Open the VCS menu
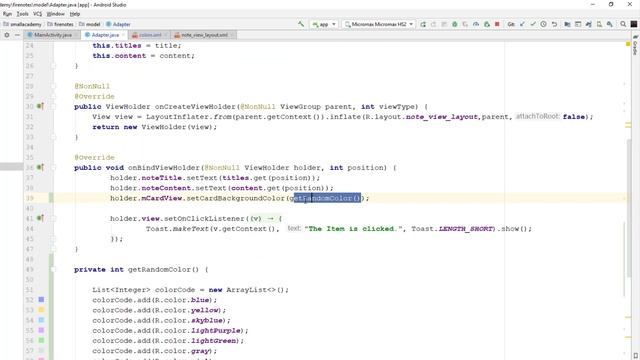 tap(38, 14)
